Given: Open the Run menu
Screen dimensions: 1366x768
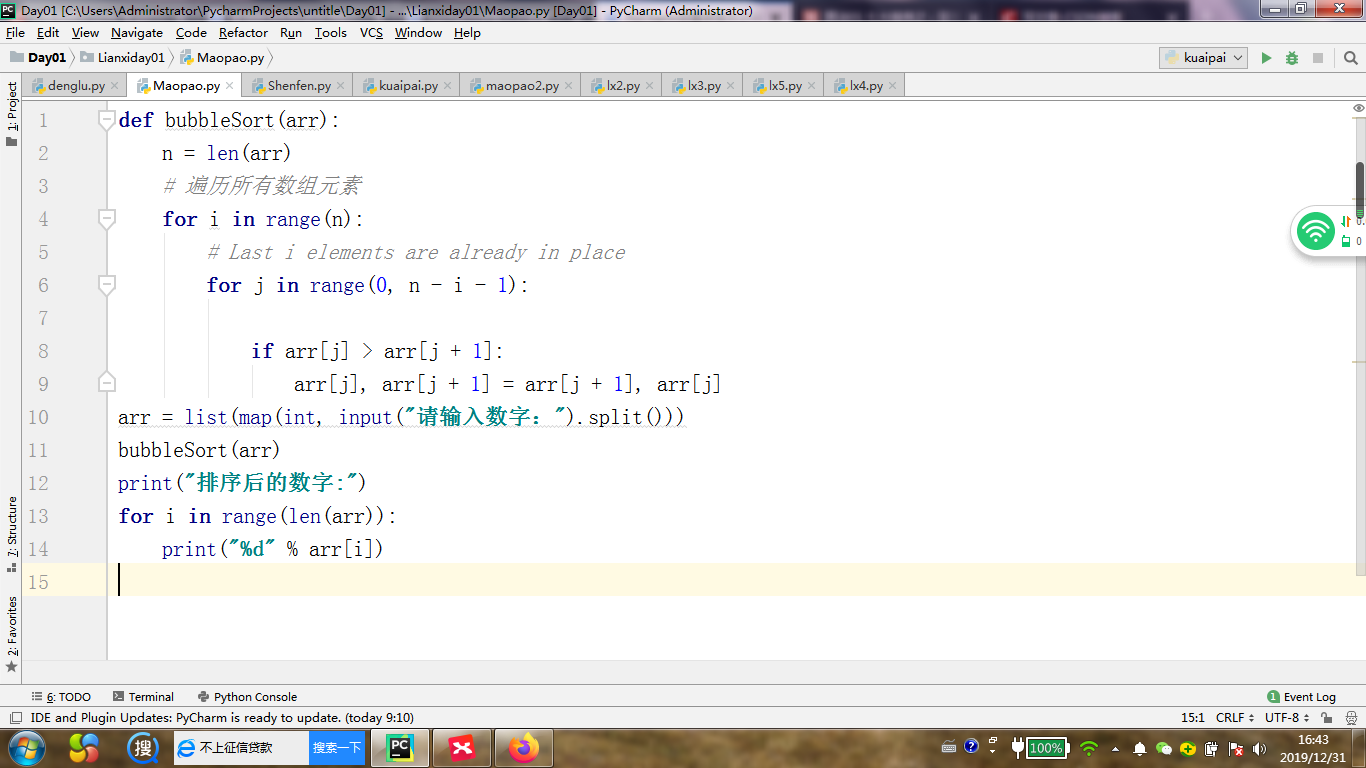Looking at the screenshot, I should (291, 33).
